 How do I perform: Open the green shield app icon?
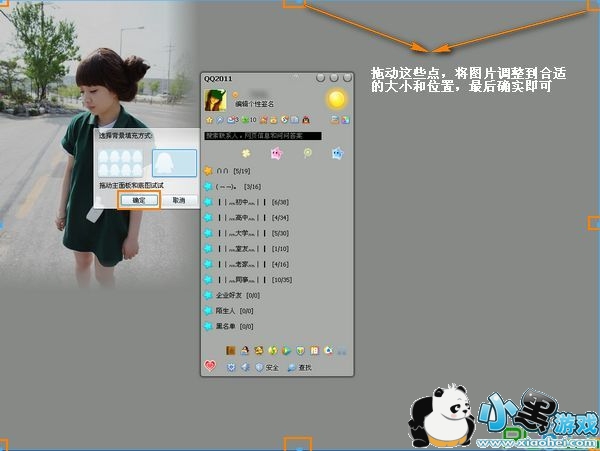(x=300, y=350)
